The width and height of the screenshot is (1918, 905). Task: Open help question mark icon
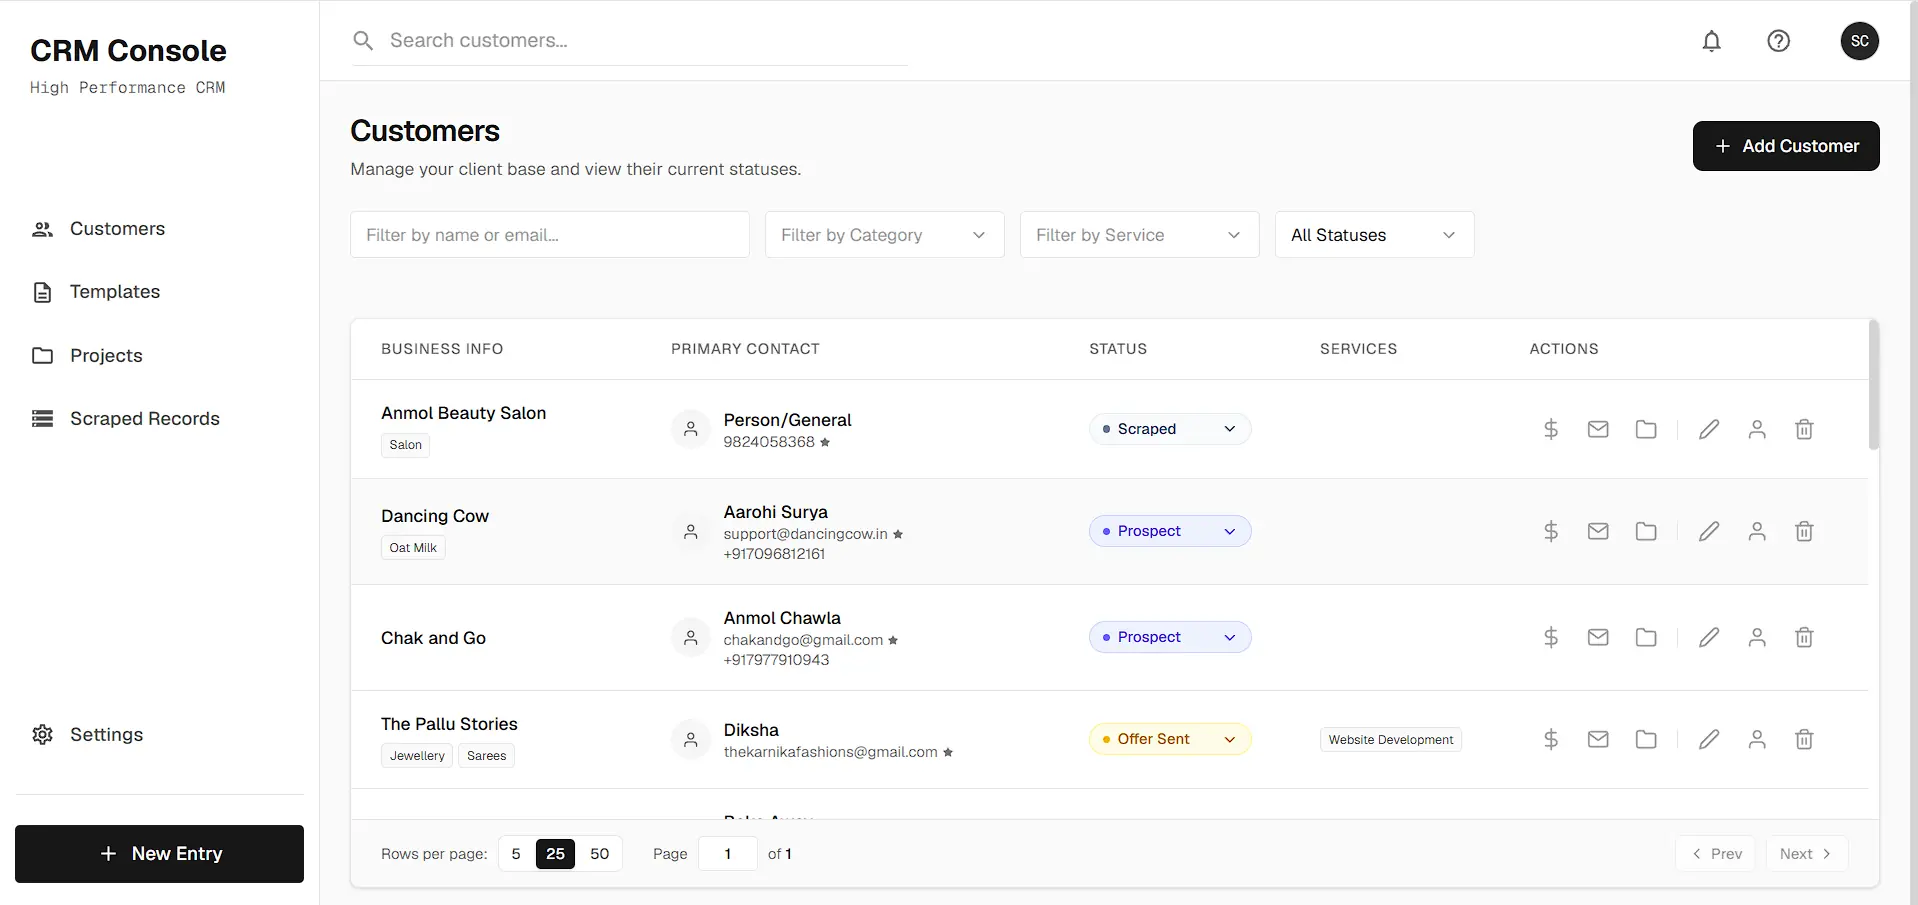(1778, 41)
